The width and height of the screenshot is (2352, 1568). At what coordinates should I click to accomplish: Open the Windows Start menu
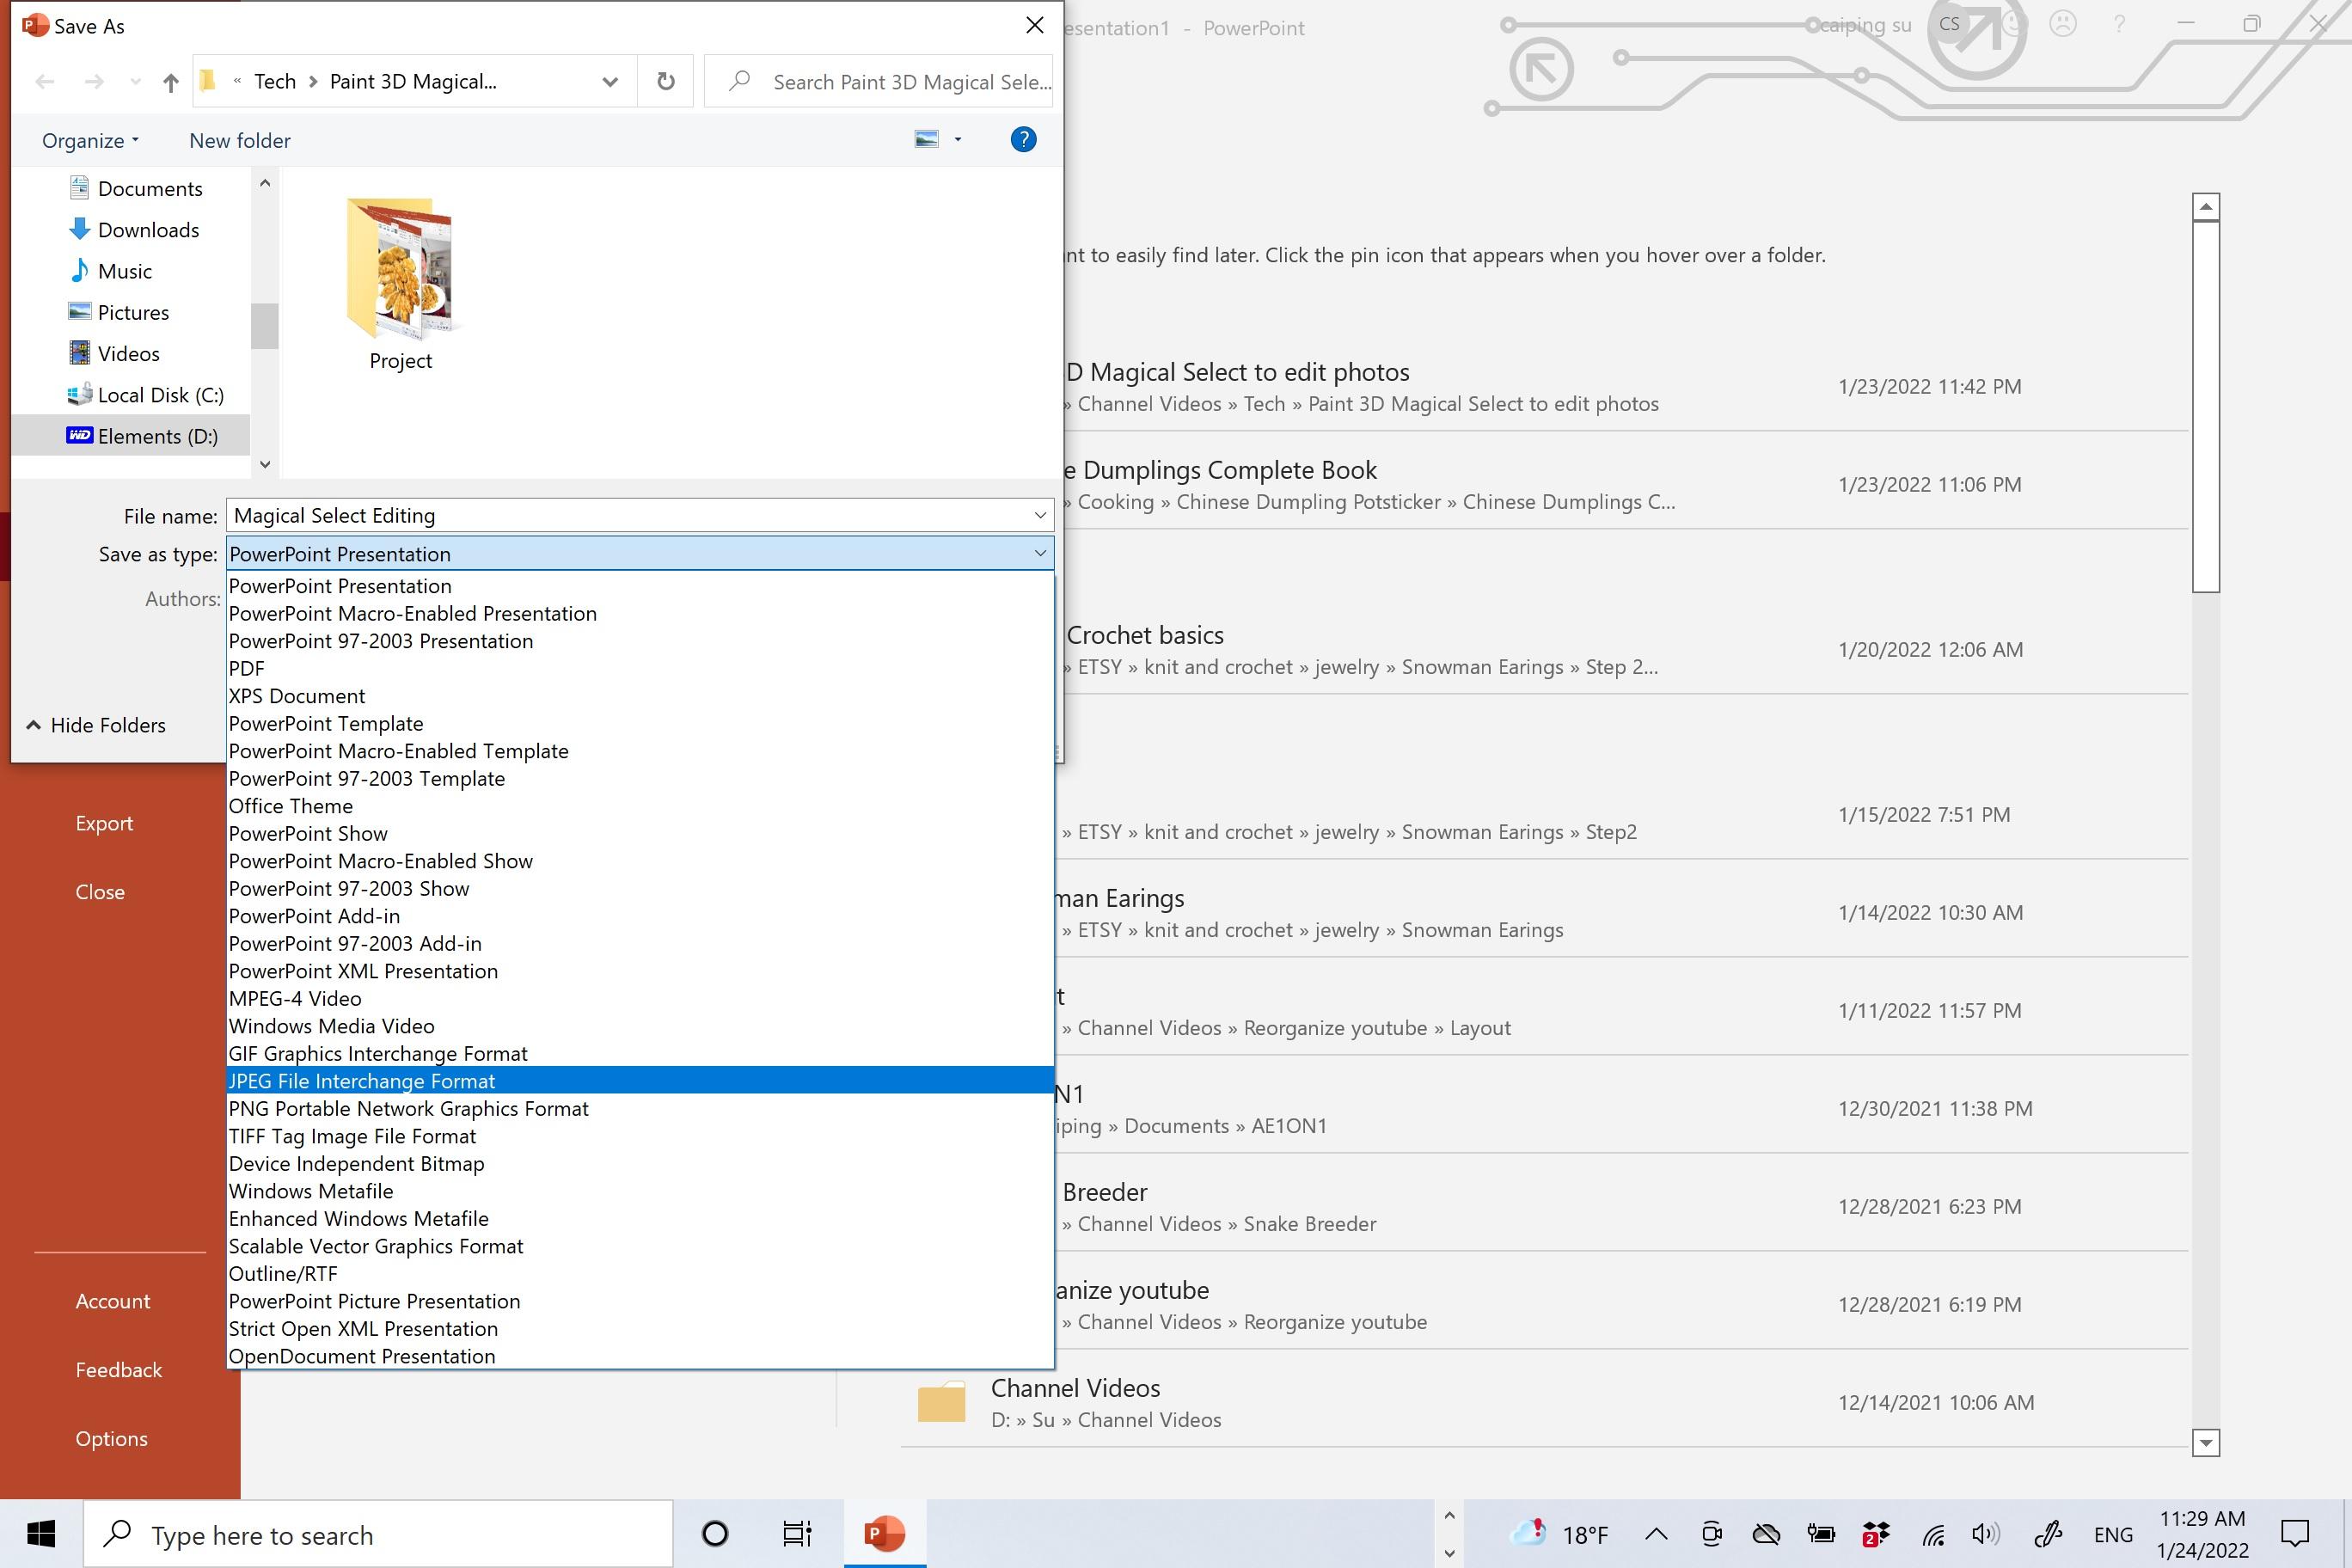point(41,1533)
